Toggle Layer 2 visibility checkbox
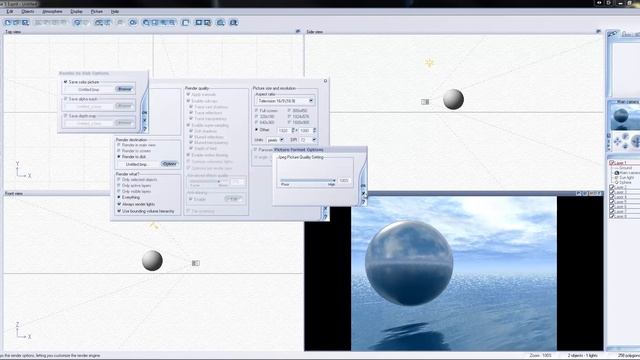The image size is (640, 360). coord(611,187)
